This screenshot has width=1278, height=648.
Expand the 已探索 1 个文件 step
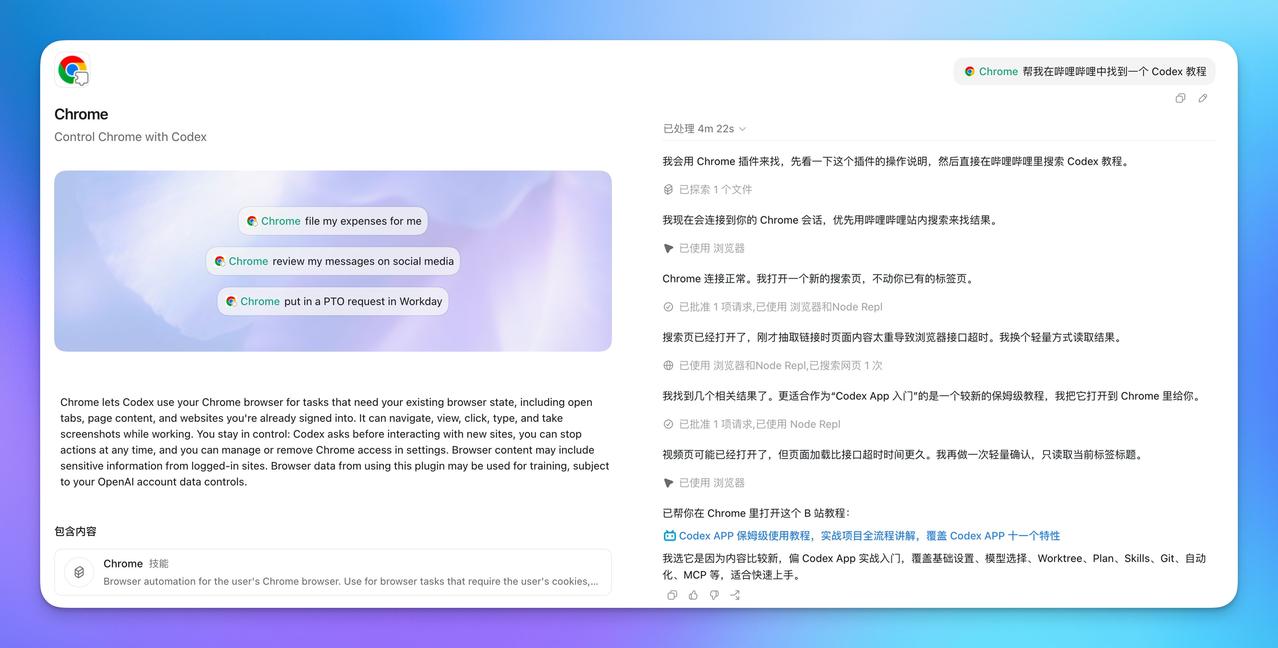(707, 189)
